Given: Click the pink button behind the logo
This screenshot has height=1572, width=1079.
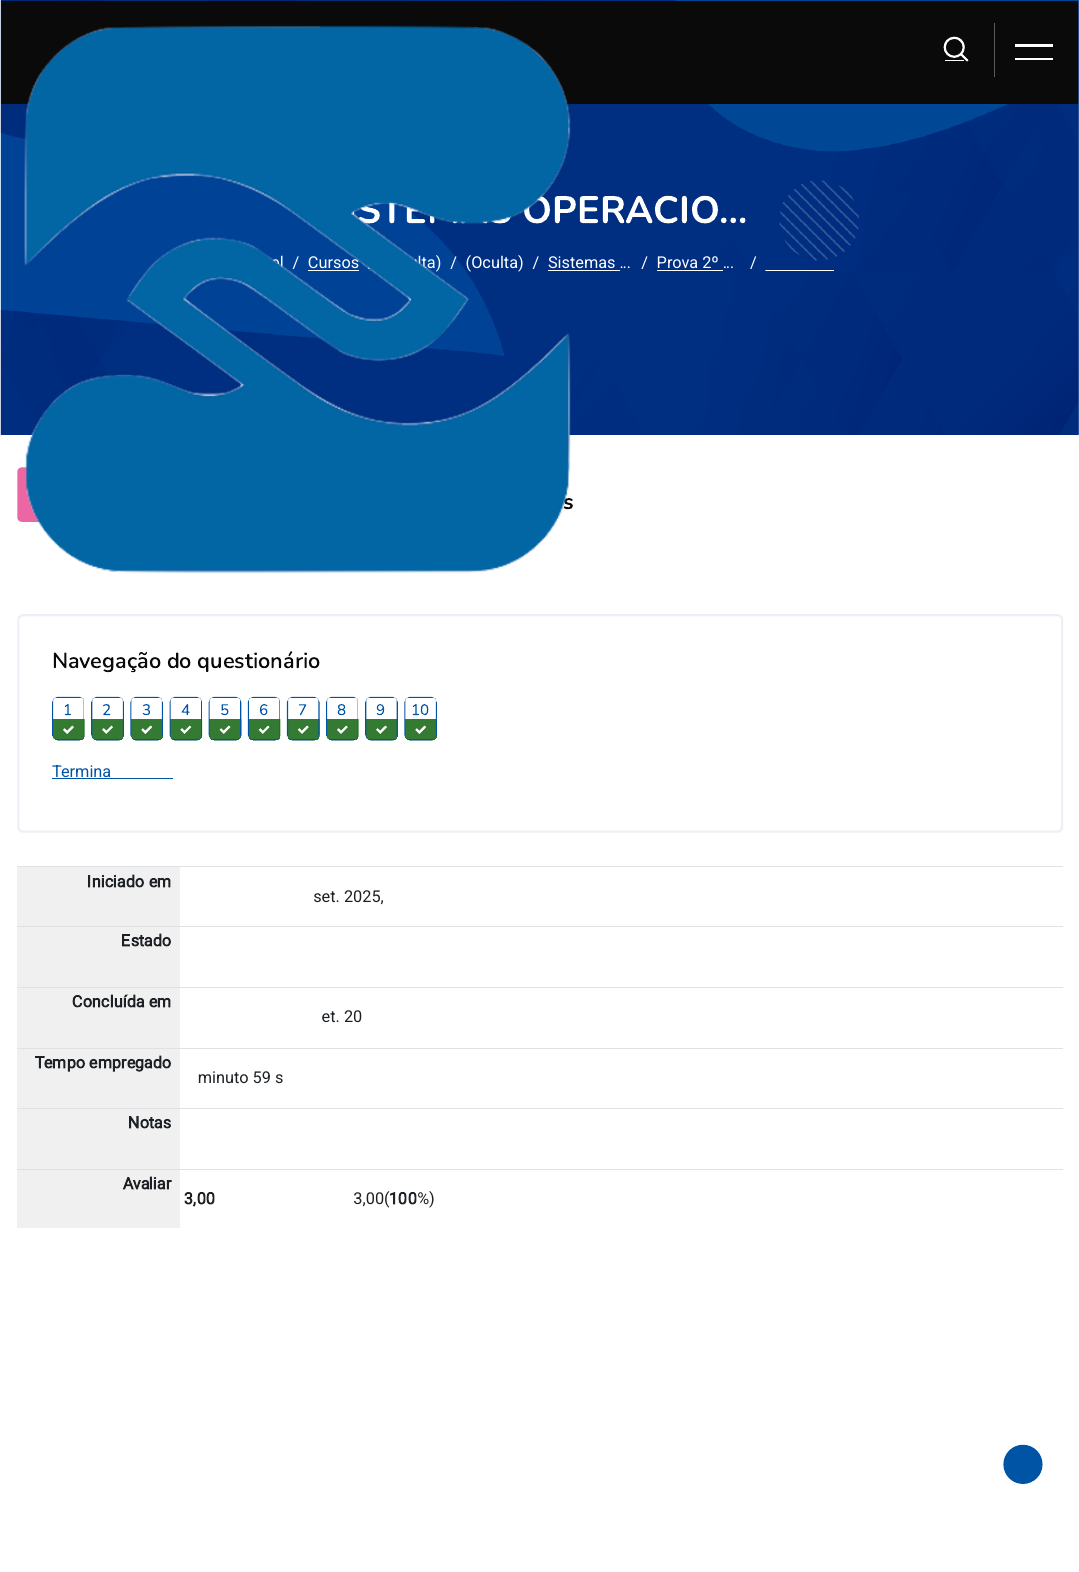Looking at the screenshot, I should click(22, 494).
